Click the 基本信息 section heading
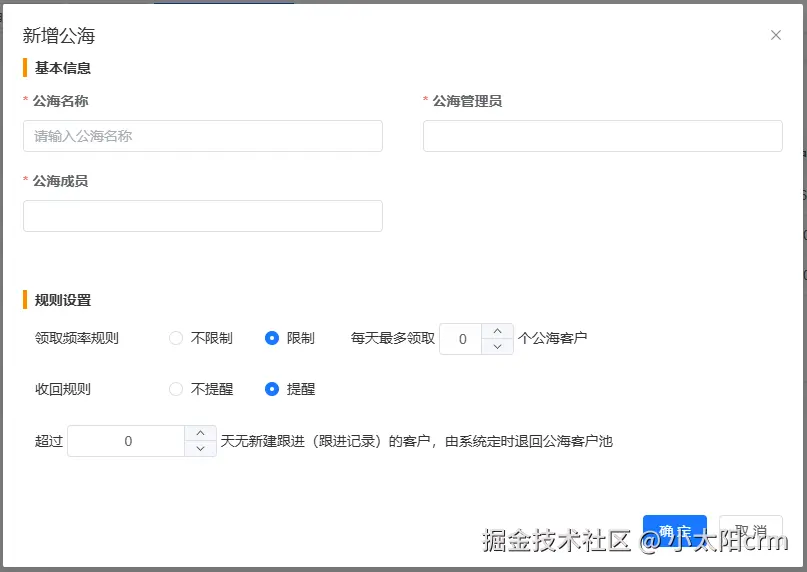The image size is (807, 572). (63, 68)
